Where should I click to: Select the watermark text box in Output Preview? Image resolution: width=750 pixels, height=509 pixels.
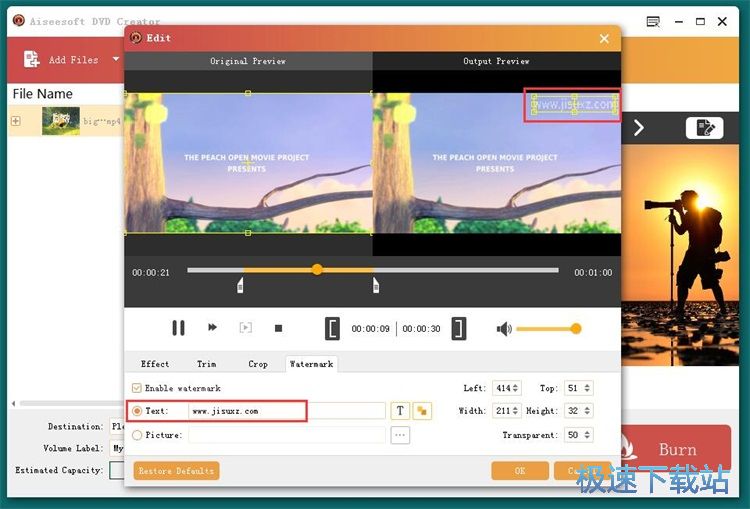(574, 104)
